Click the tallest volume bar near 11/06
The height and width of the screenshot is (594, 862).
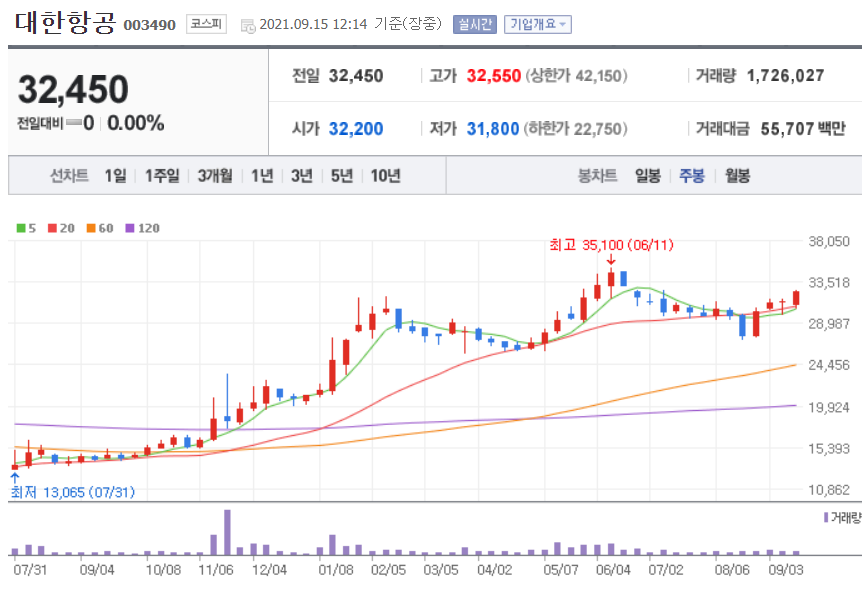click(x=227, y=532)
